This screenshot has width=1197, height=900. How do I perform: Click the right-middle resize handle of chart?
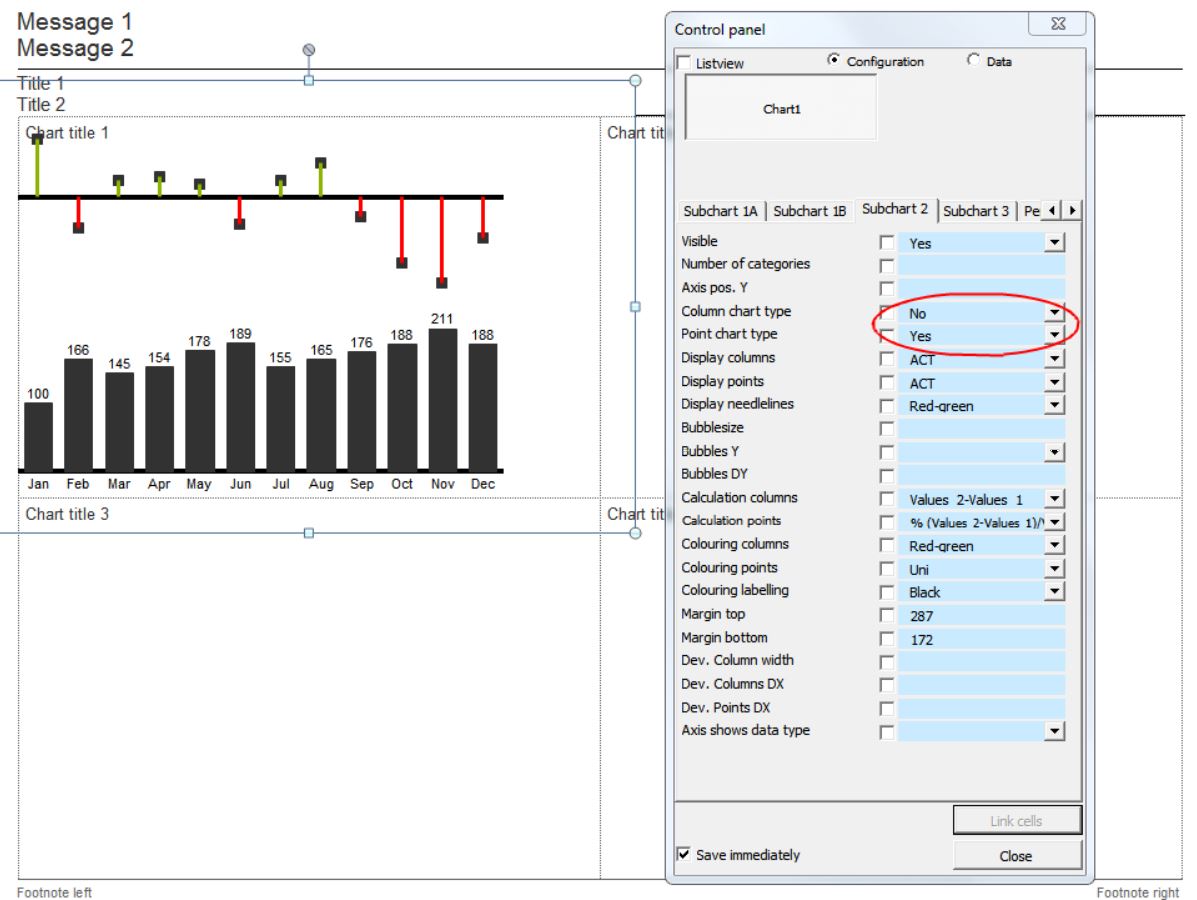635,307
